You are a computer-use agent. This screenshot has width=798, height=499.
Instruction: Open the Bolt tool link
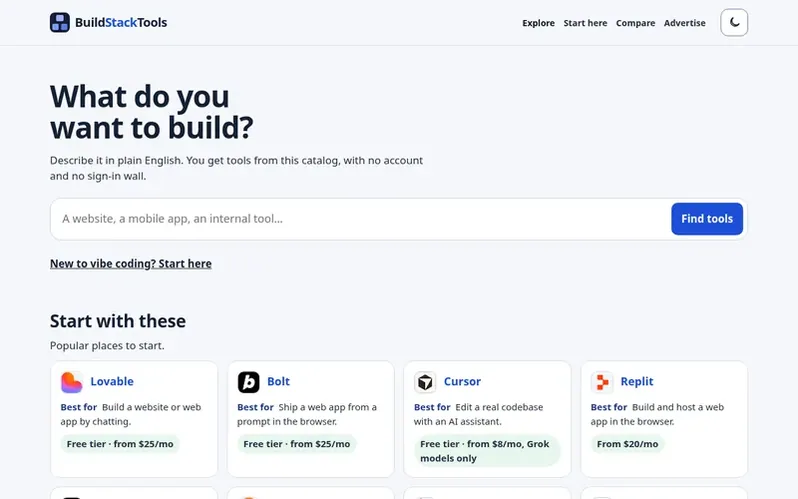278,381
